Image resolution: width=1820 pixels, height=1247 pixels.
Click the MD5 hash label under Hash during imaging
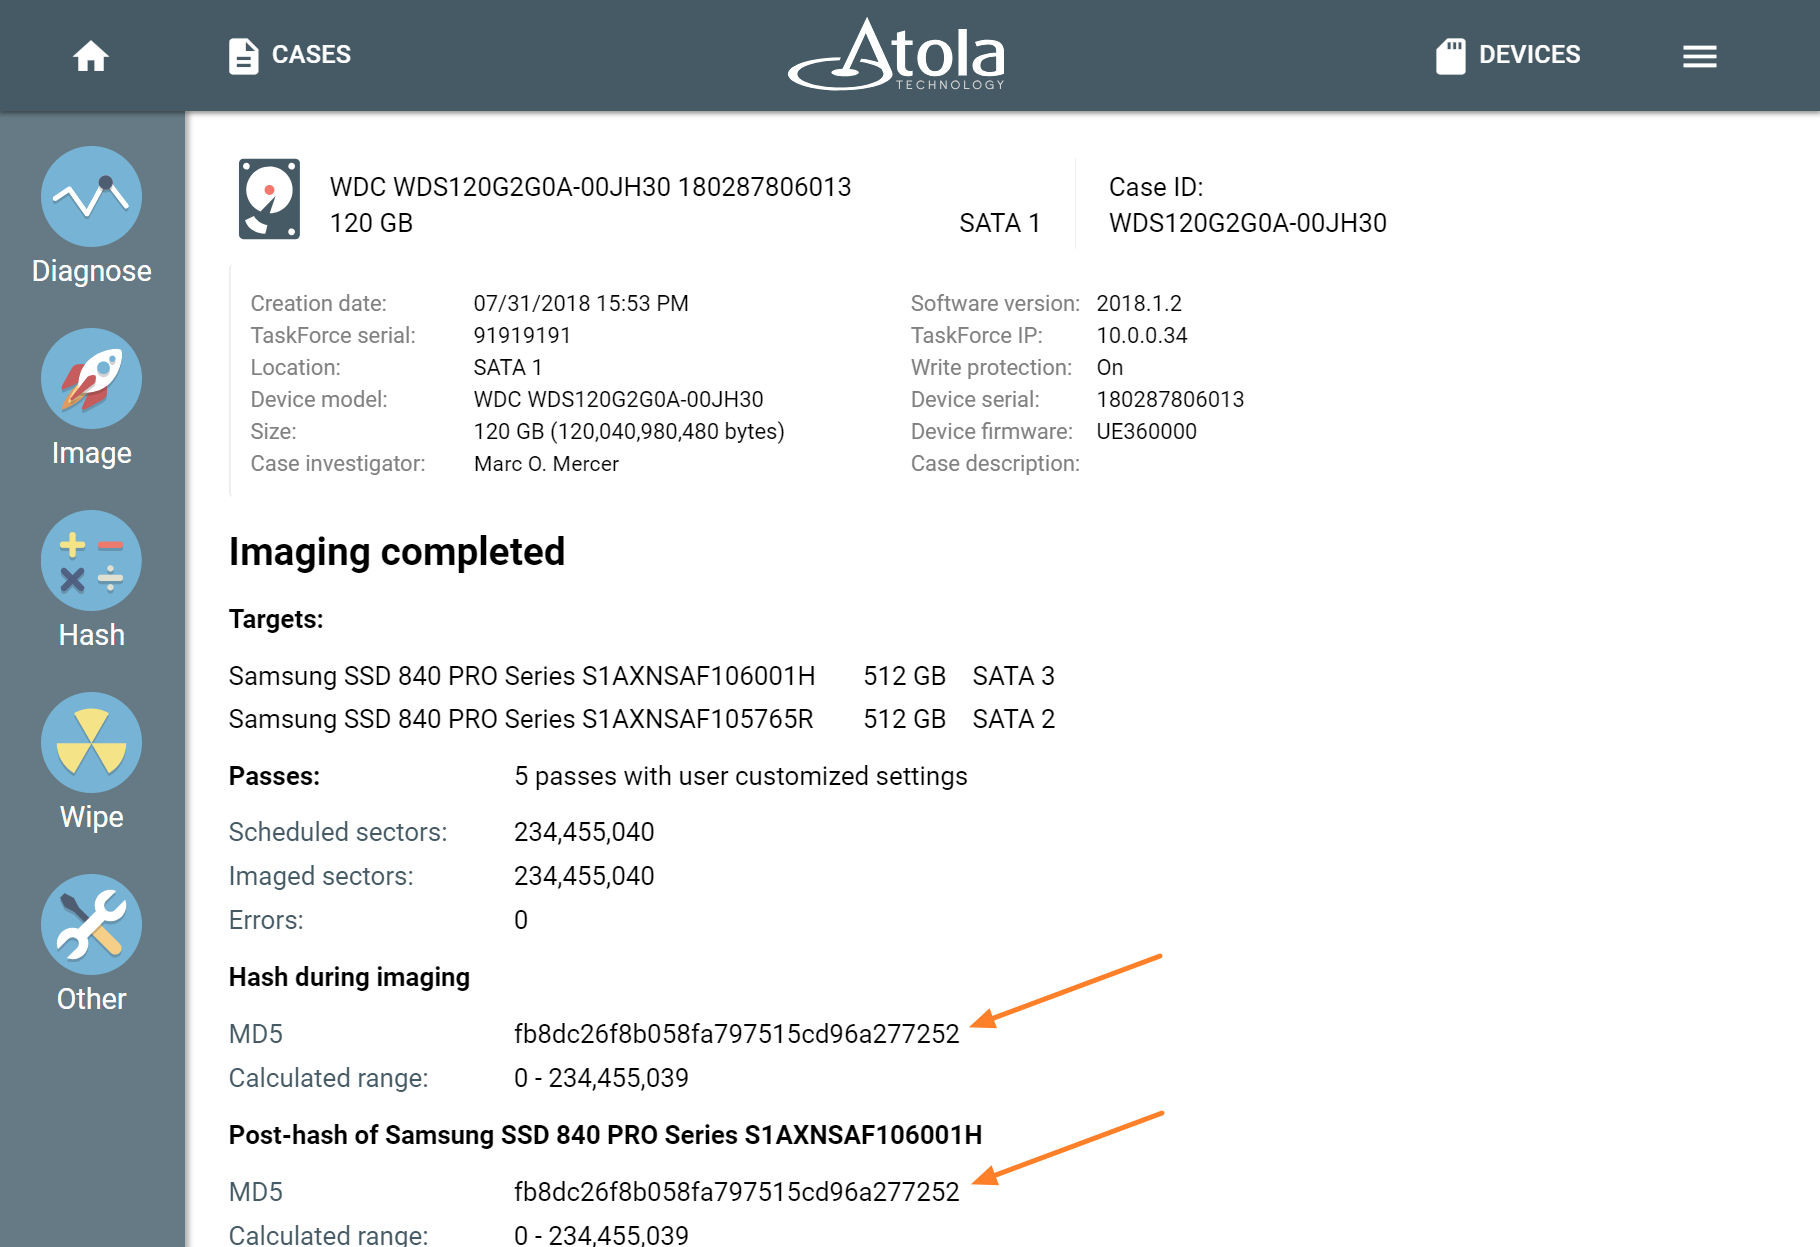(x=255, y=1034)
